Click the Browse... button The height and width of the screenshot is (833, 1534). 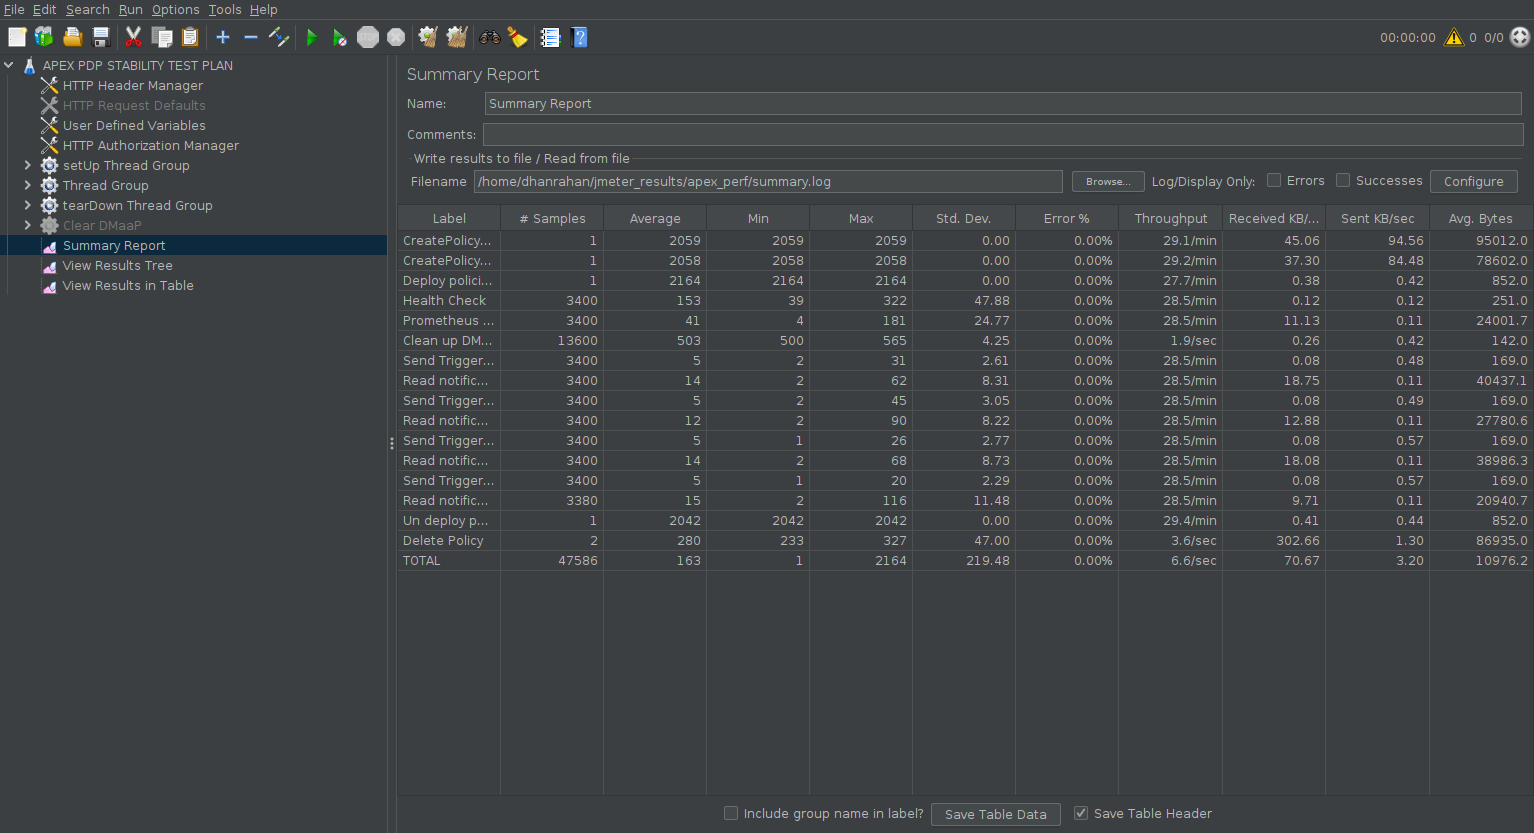1108,181
